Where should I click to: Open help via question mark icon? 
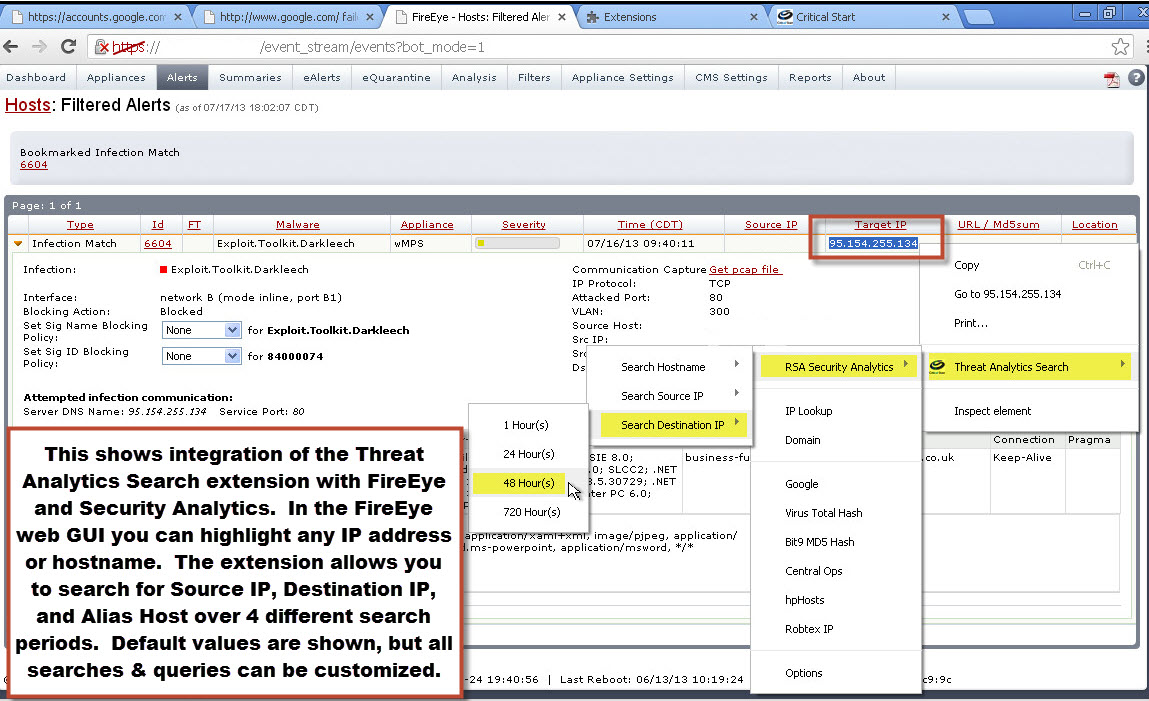(1136, 78)
